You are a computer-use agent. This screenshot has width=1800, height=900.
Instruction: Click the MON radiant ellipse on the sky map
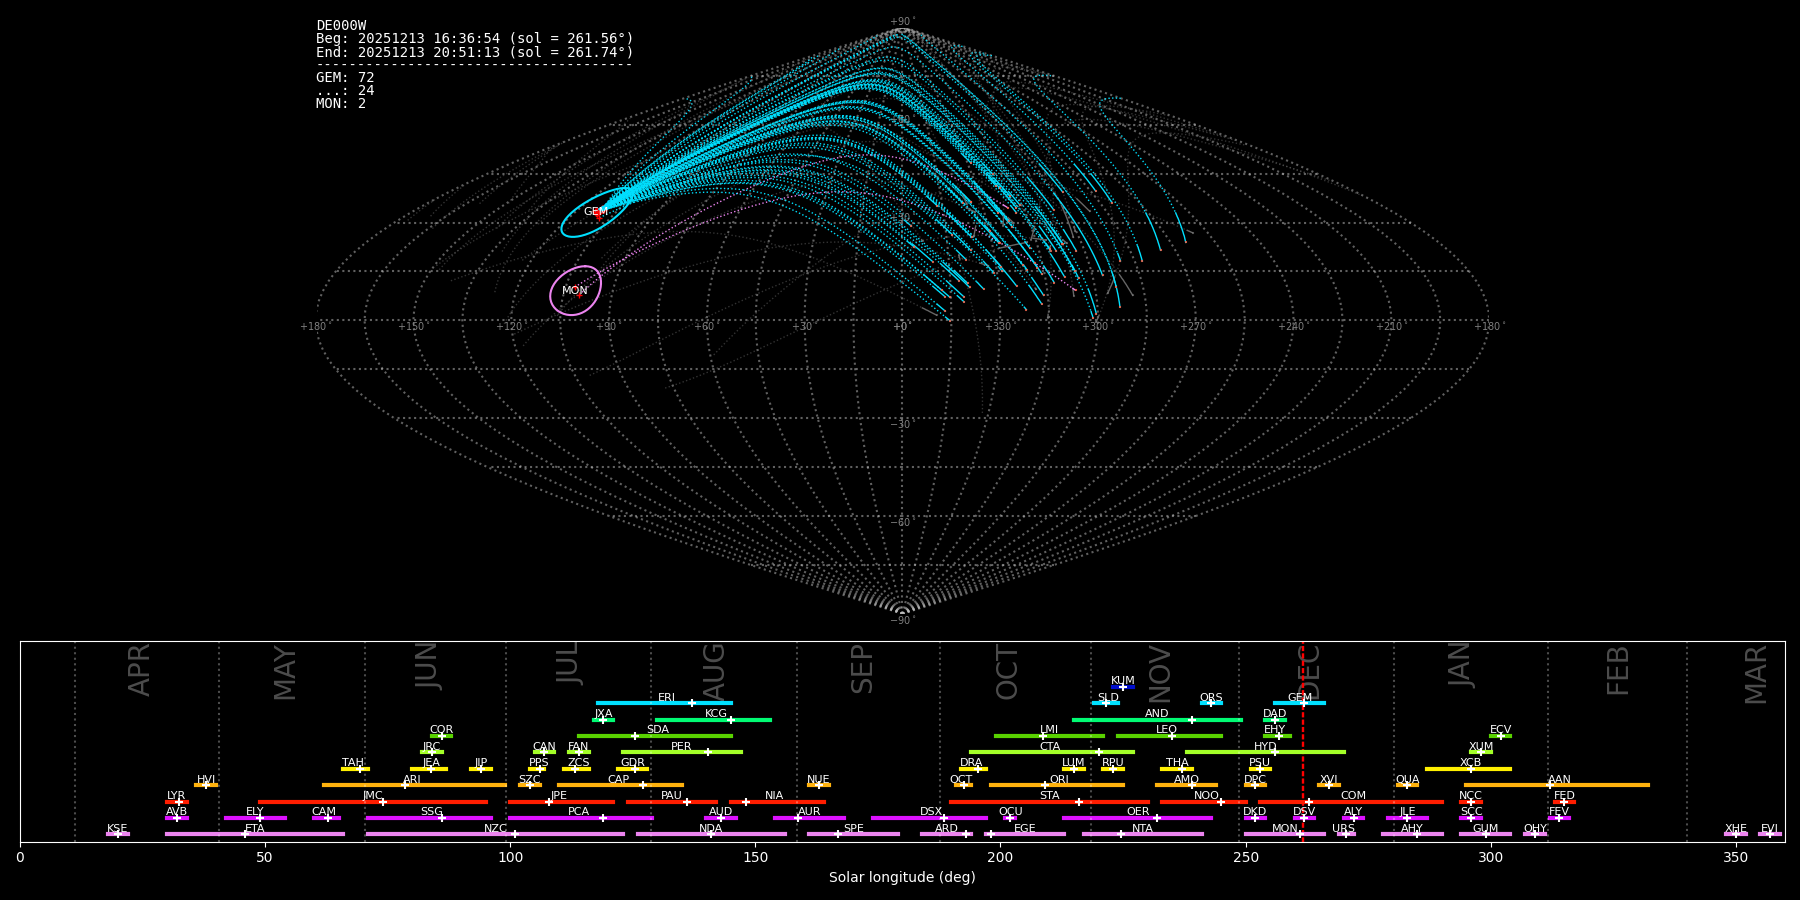[x=575, y=291]
